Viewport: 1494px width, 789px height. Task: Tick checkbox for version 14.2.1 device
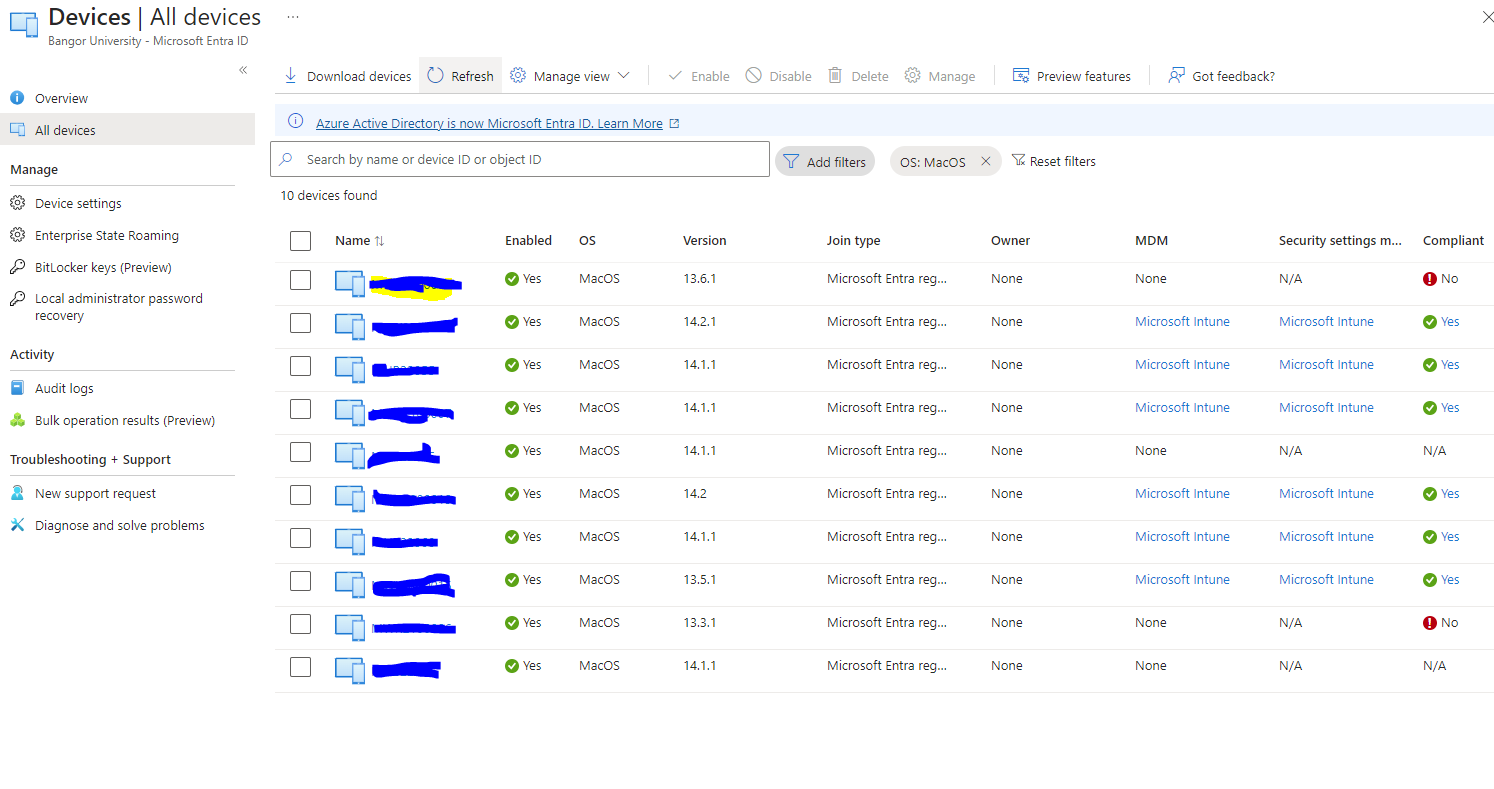tap(300, 323)
